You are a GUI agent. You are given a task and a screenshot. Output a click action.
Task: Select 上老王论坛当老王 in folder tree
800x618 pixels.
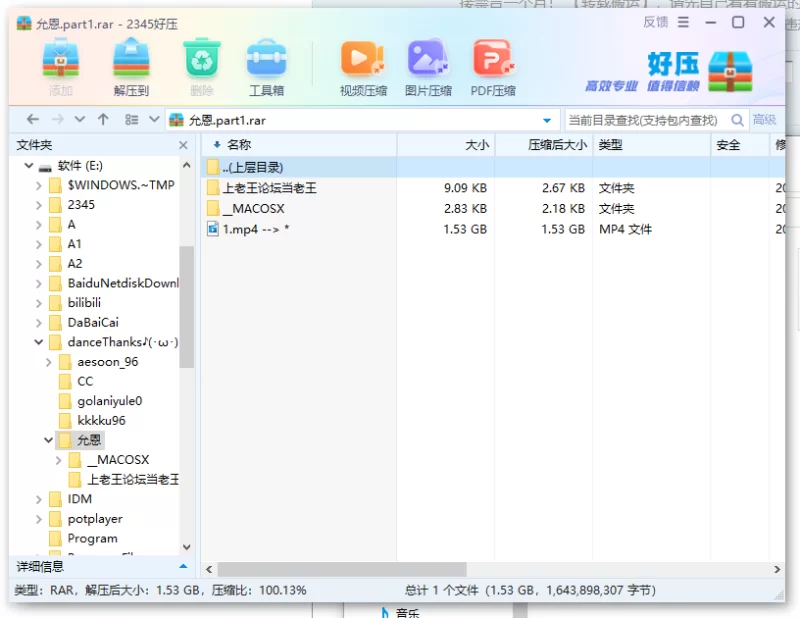point(133,480)
